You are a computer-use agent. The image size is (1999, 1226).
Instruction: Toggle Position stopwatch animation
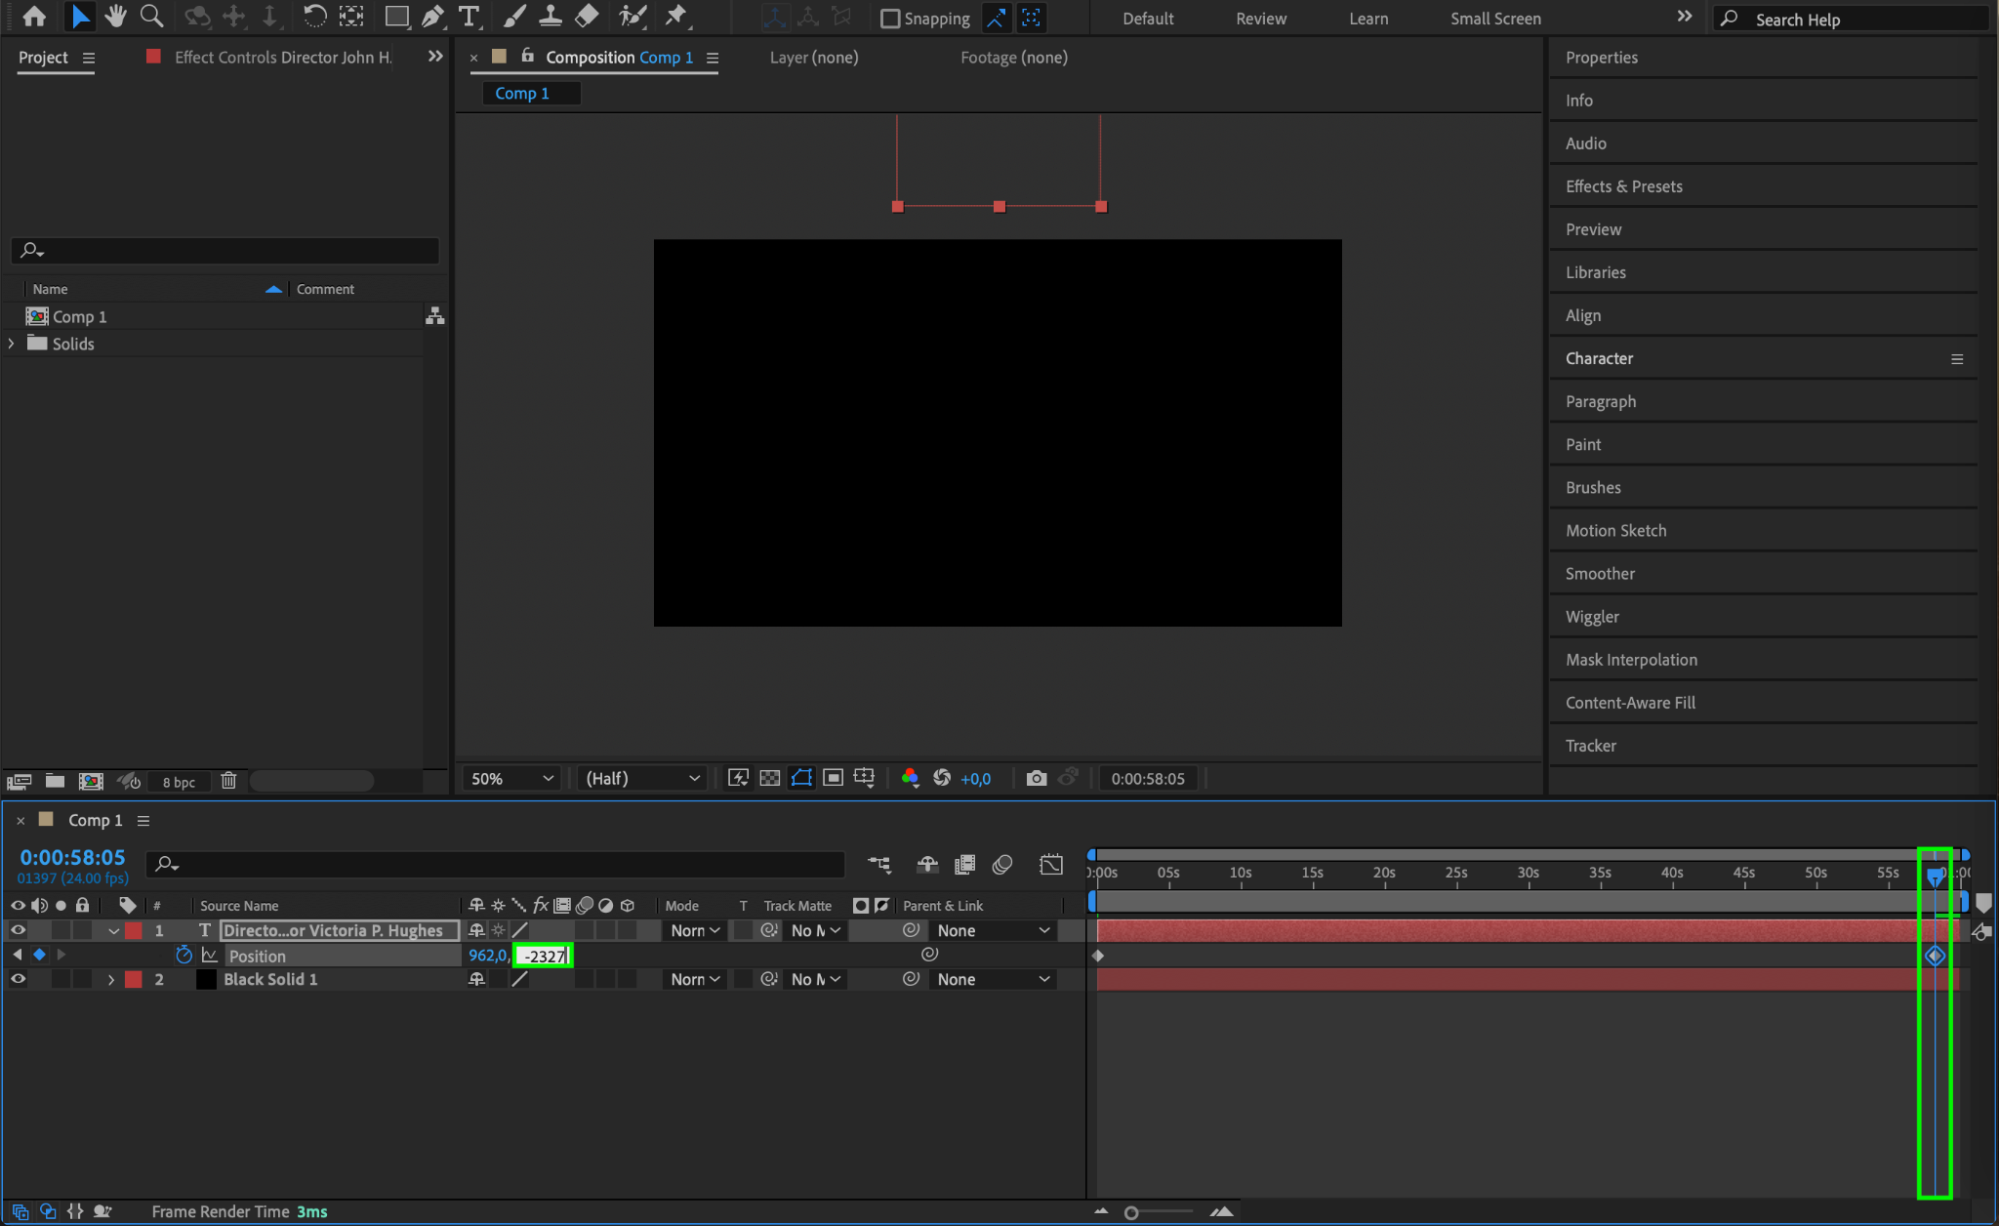point(183,955)
